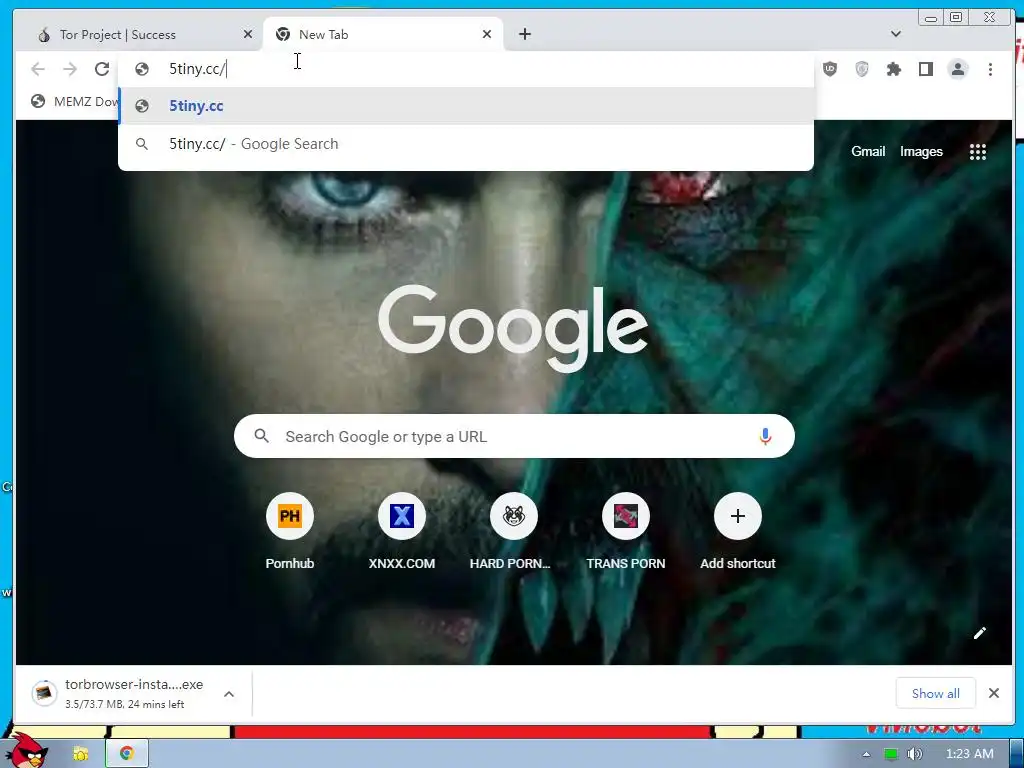Select the 5tiny.cc URL suggestion
The image size is (1024, 768).
(x=466, y=106)
